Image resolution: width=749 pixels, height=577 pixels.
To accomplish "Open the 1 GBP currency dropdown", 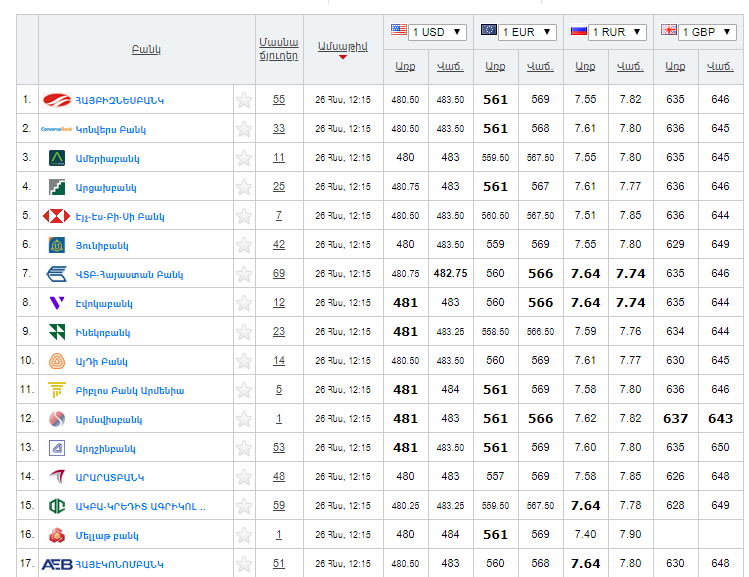I will pos(707,32).
